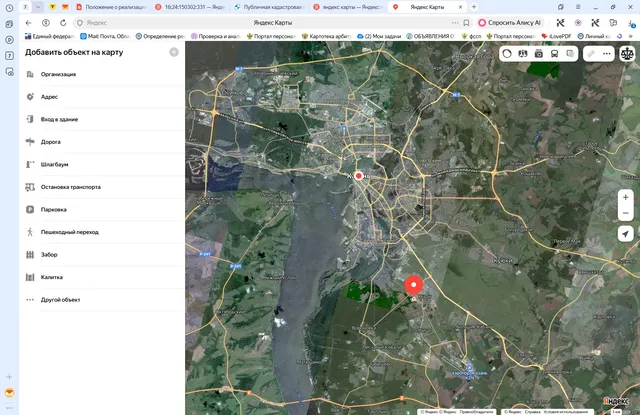Select 'Забор' list entry
640x415 pixels.
[102, 255]
